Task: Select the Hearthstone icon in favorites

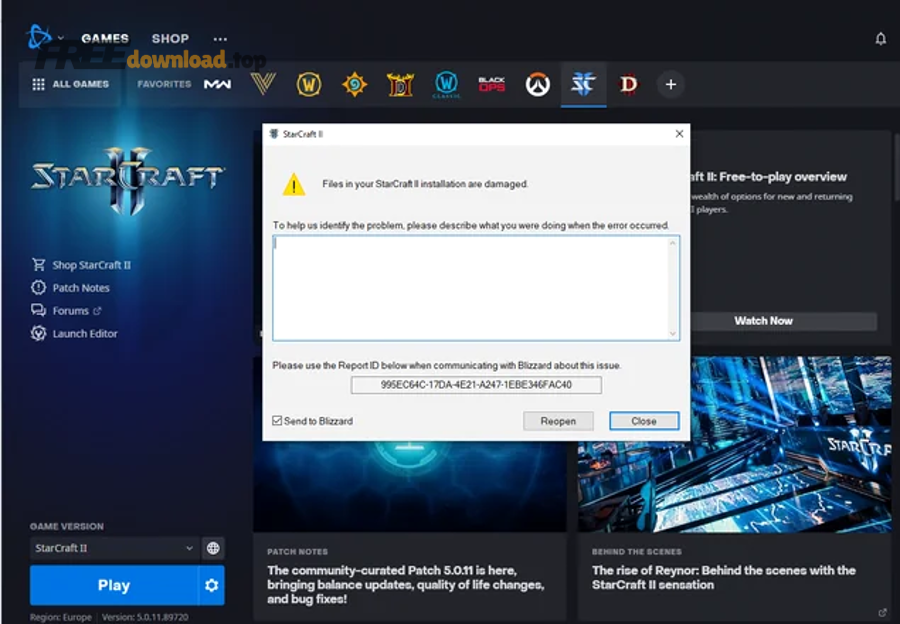Action: (354, 85)
